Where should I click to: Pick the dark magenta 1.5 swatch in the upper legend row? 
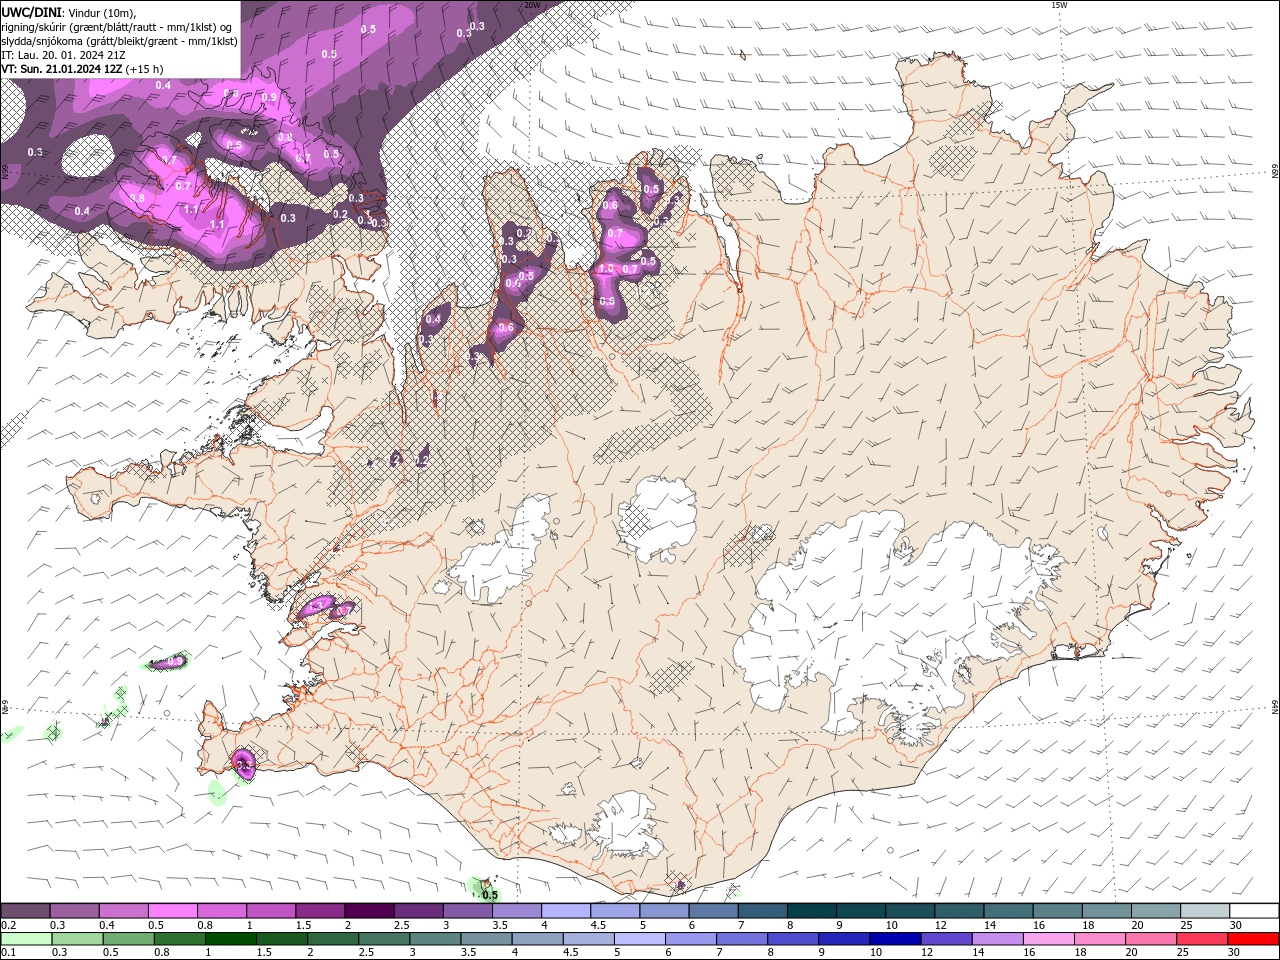[x=319, y=911]
